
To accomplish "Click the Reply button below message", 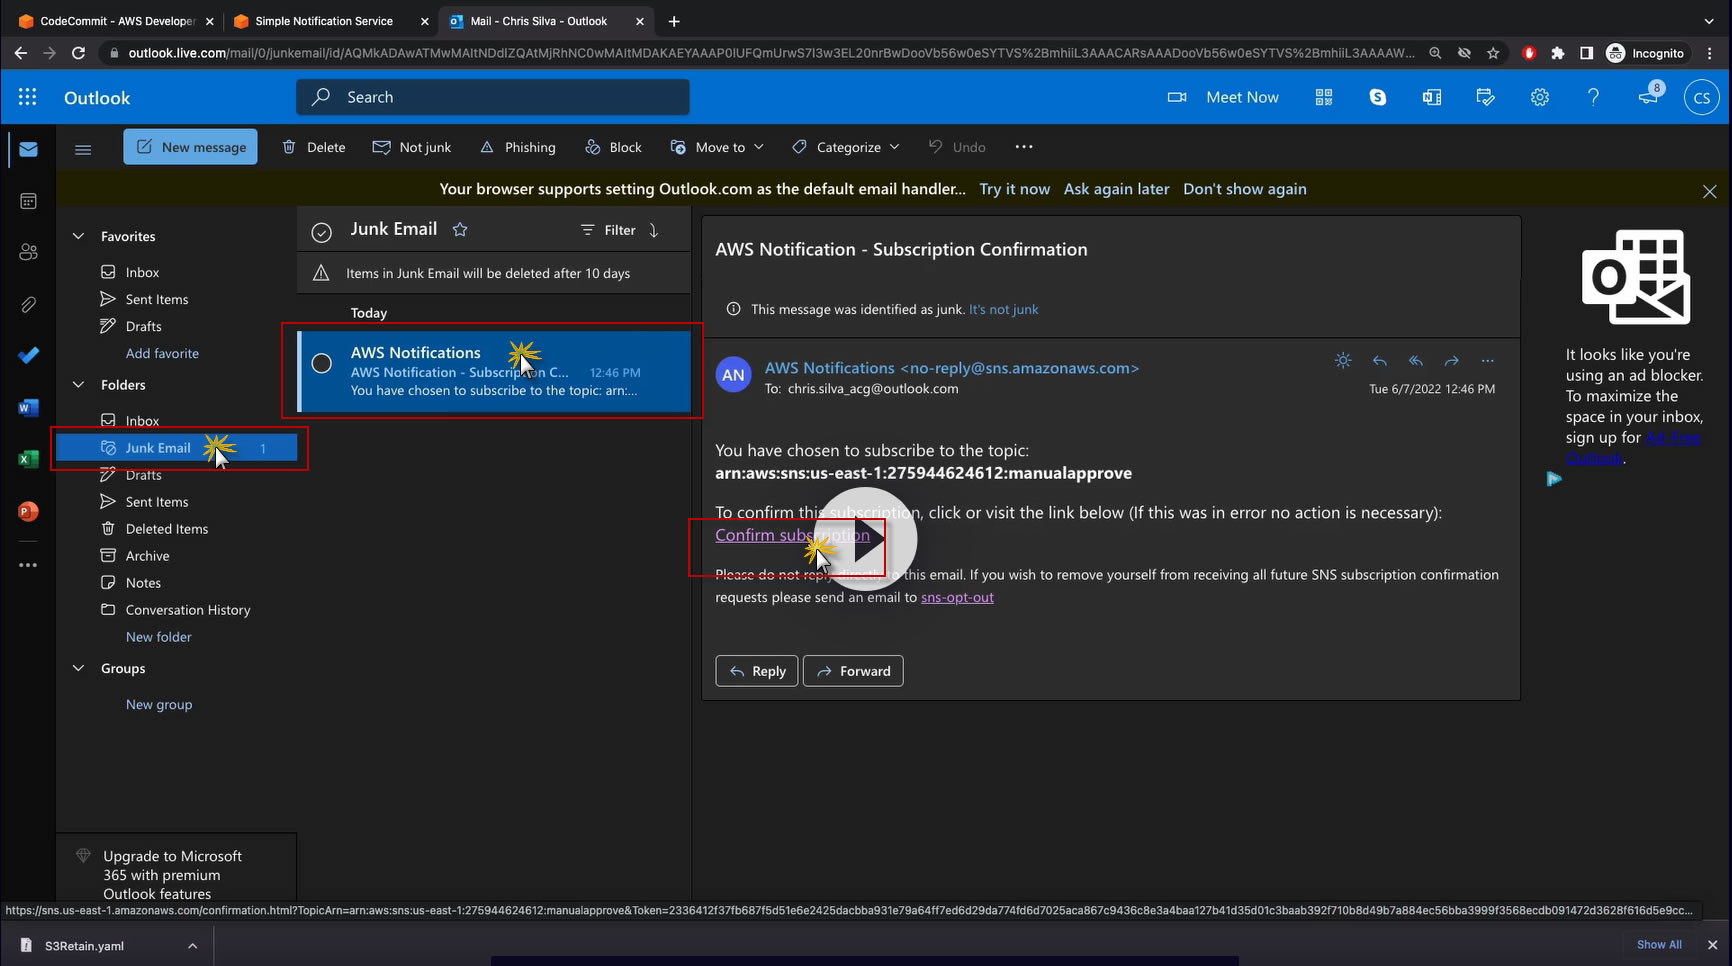I will [x=757, y=671].
